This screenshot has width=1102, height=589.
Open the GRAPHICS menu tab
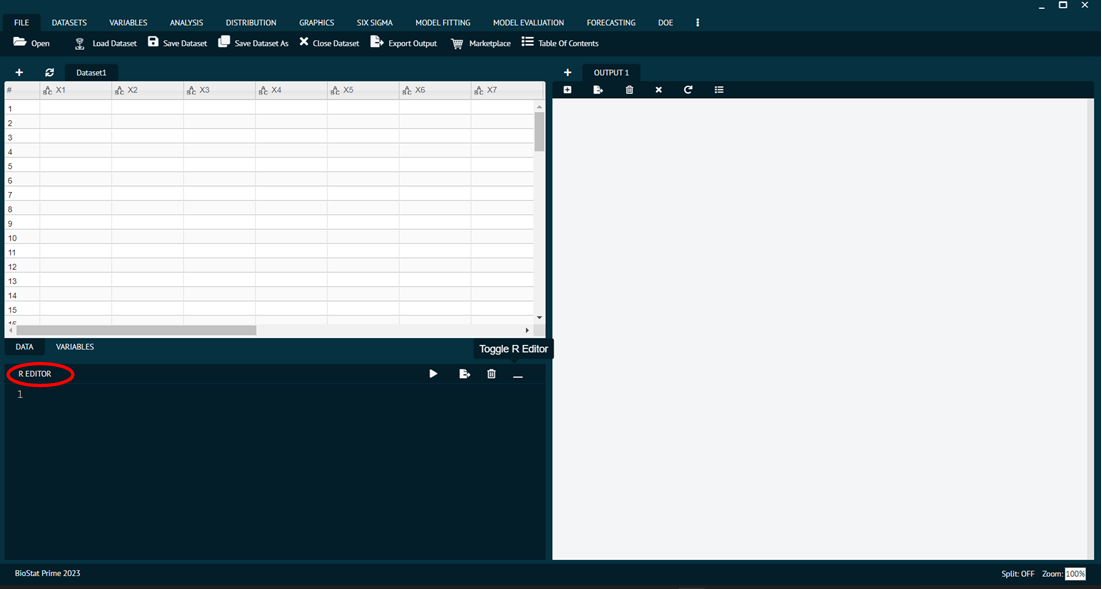316,22
